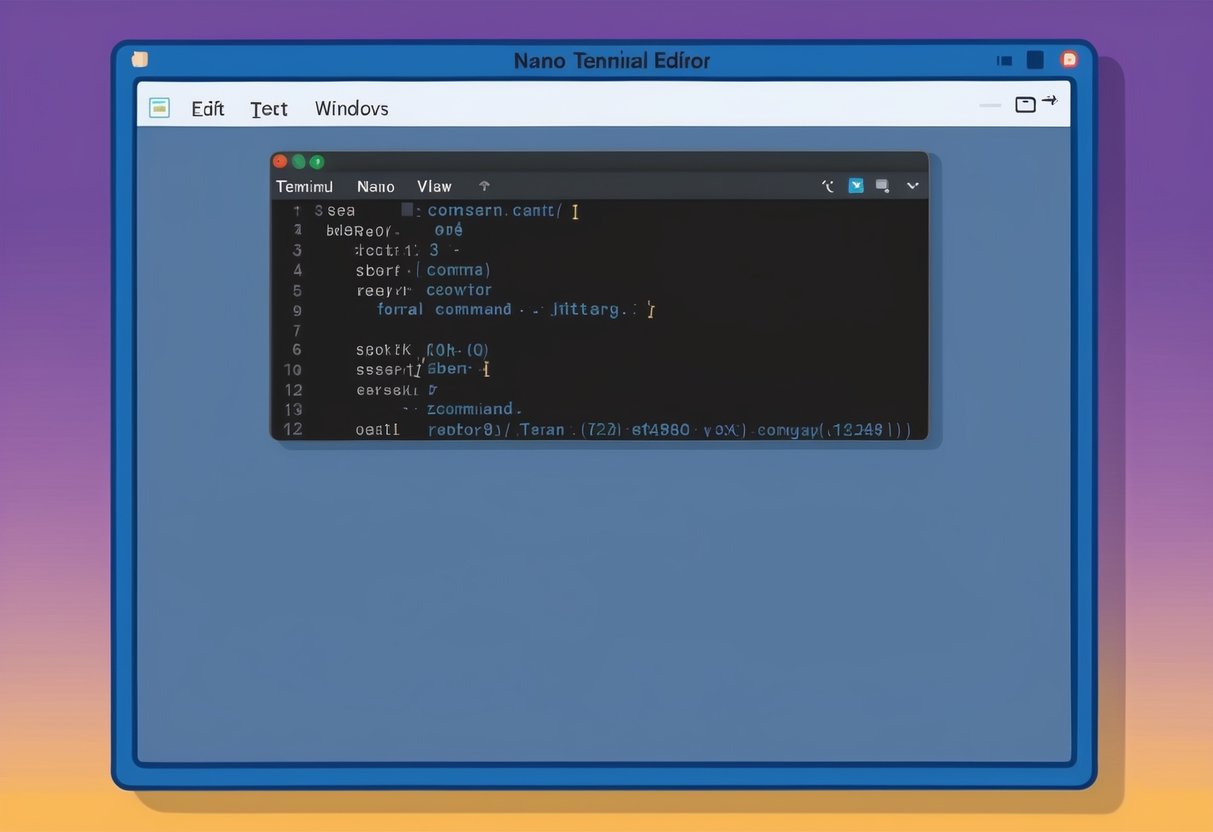
Task: Open the View menu in the terminal window
Action: pos(434,186)
